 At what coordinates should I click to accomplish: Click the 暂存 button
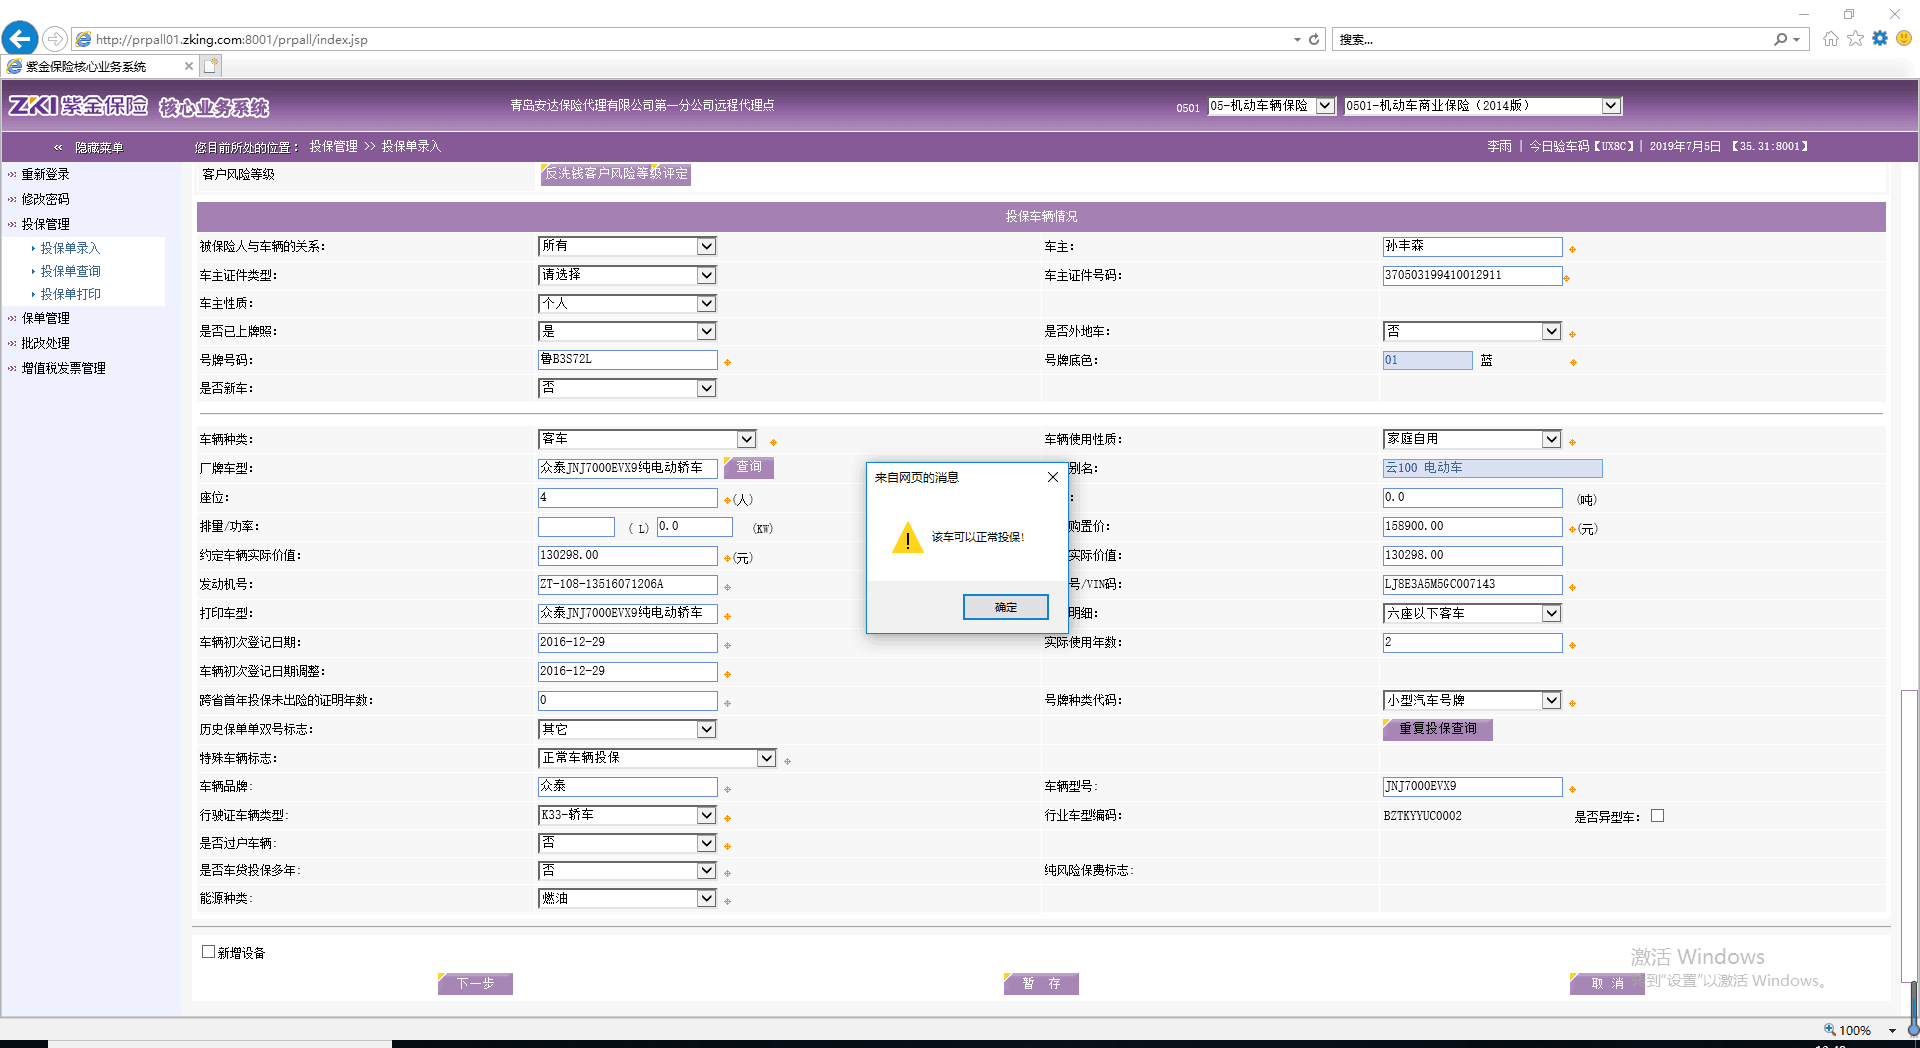1041,984
